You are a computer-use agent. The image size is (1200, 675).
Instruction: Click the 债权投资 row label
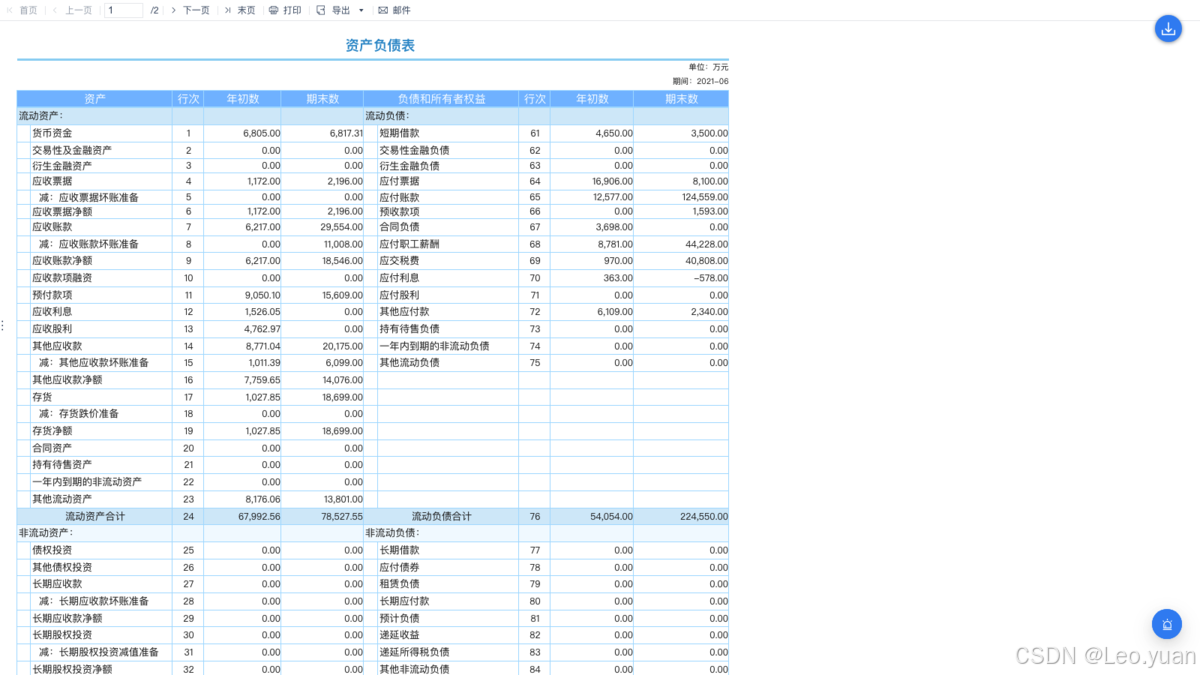pos(52,550)
